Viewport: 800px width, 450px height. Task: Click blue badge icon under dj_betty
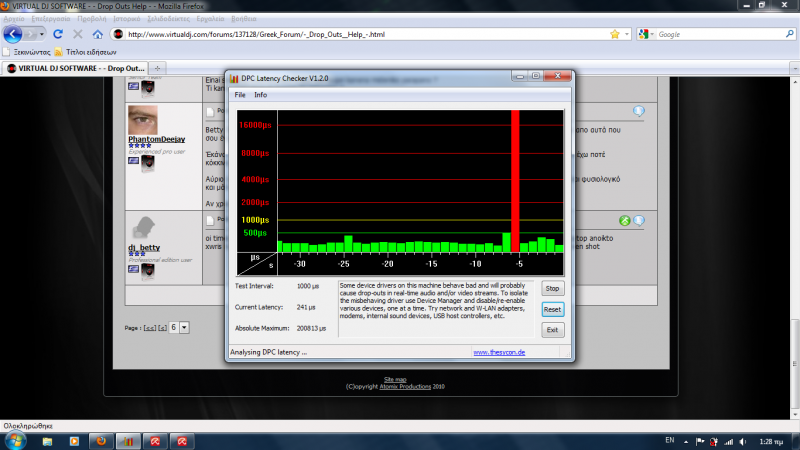(134, 268)
